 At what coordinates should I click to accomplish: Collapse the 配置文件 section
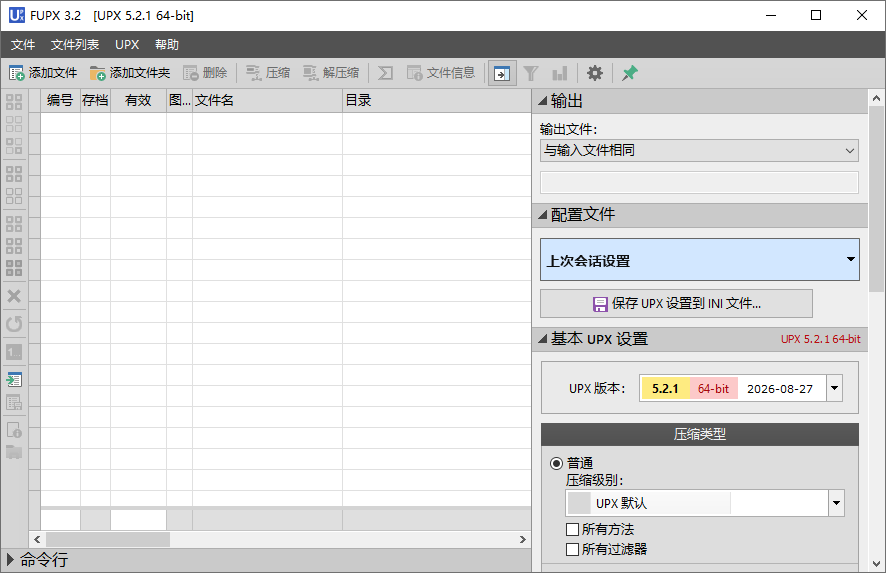click(543, 215)
